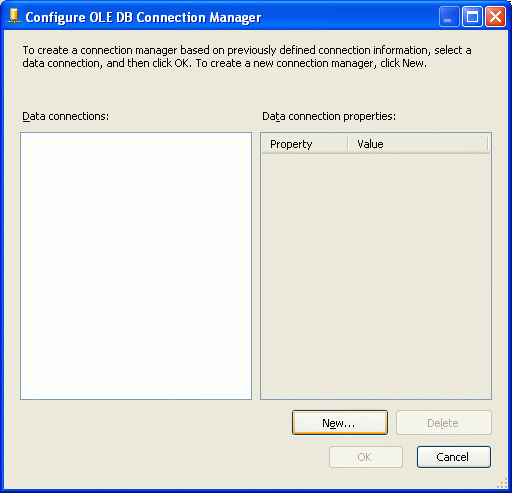Create a connection with the New... button

coord(340,423)
